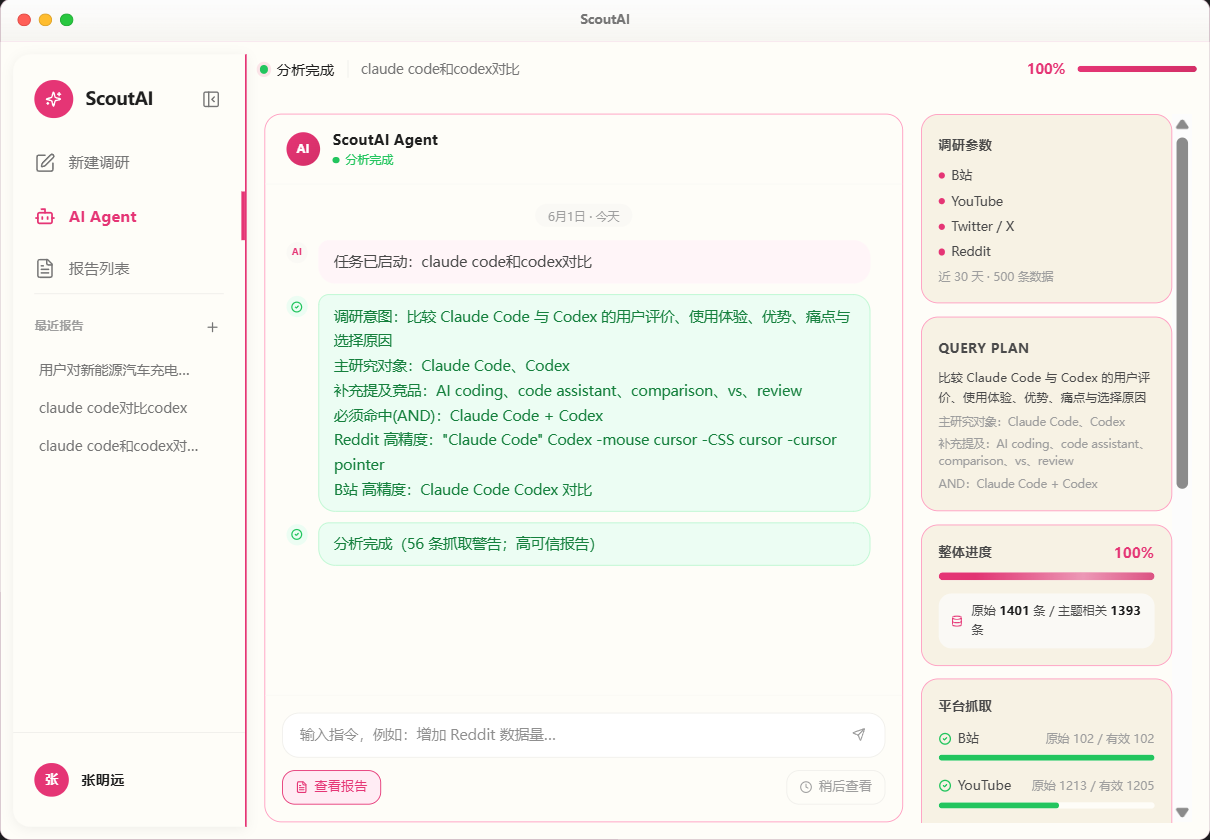This screenshot has height=840, width=1210.
Task: Click the 整体进度 progress bar
Action: pyautogui.click(x=1046, y=576)
